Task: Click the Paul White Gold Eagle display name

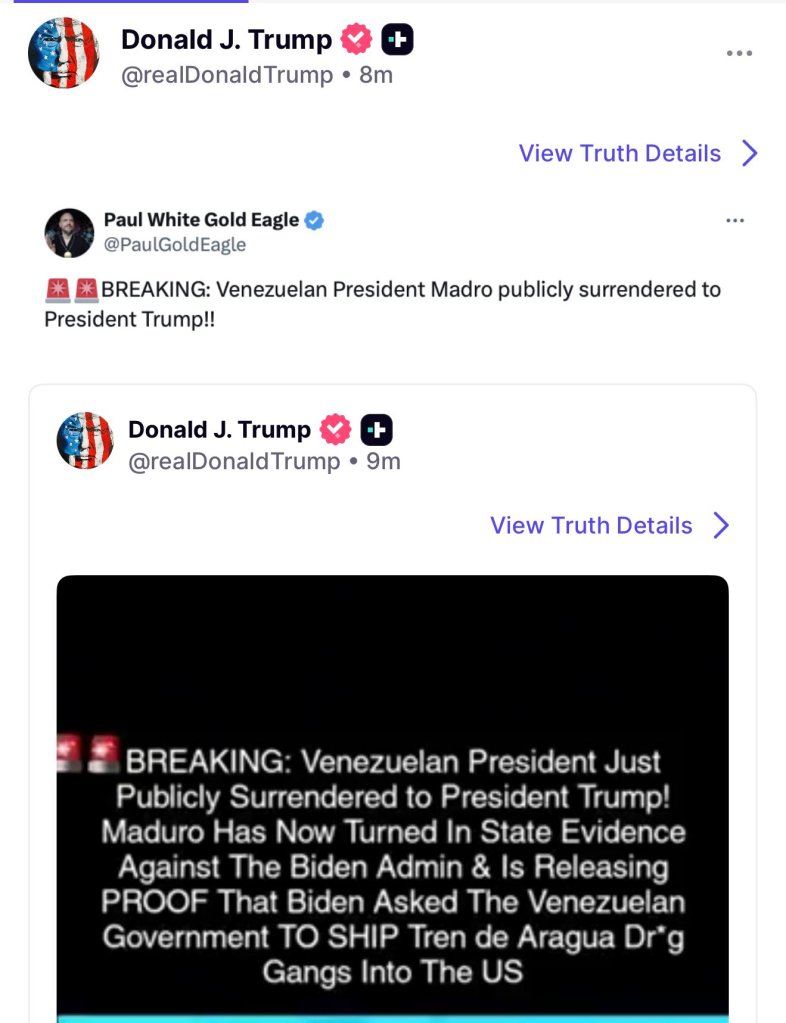Action: click(x=201, y=220)
